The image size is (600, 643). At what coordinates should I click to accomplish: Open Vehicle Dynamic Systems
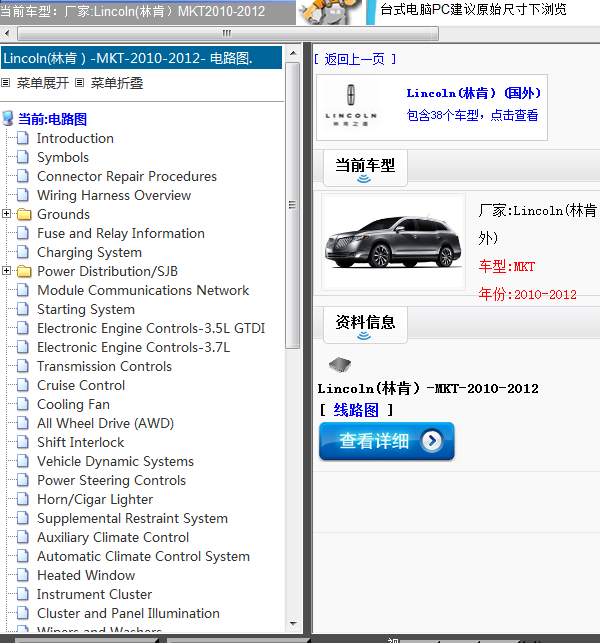[115, 461]
